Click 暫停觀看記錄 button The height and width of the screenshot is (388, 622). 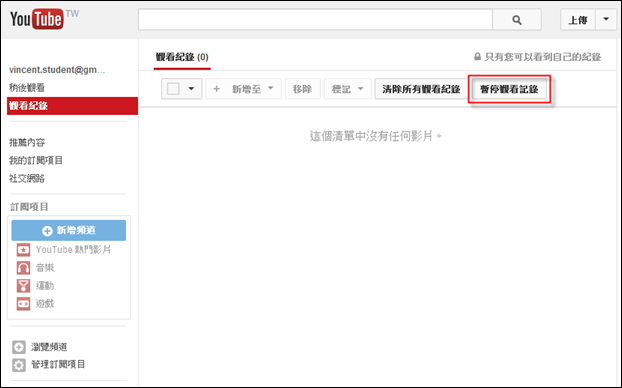[x=509, y=89]
